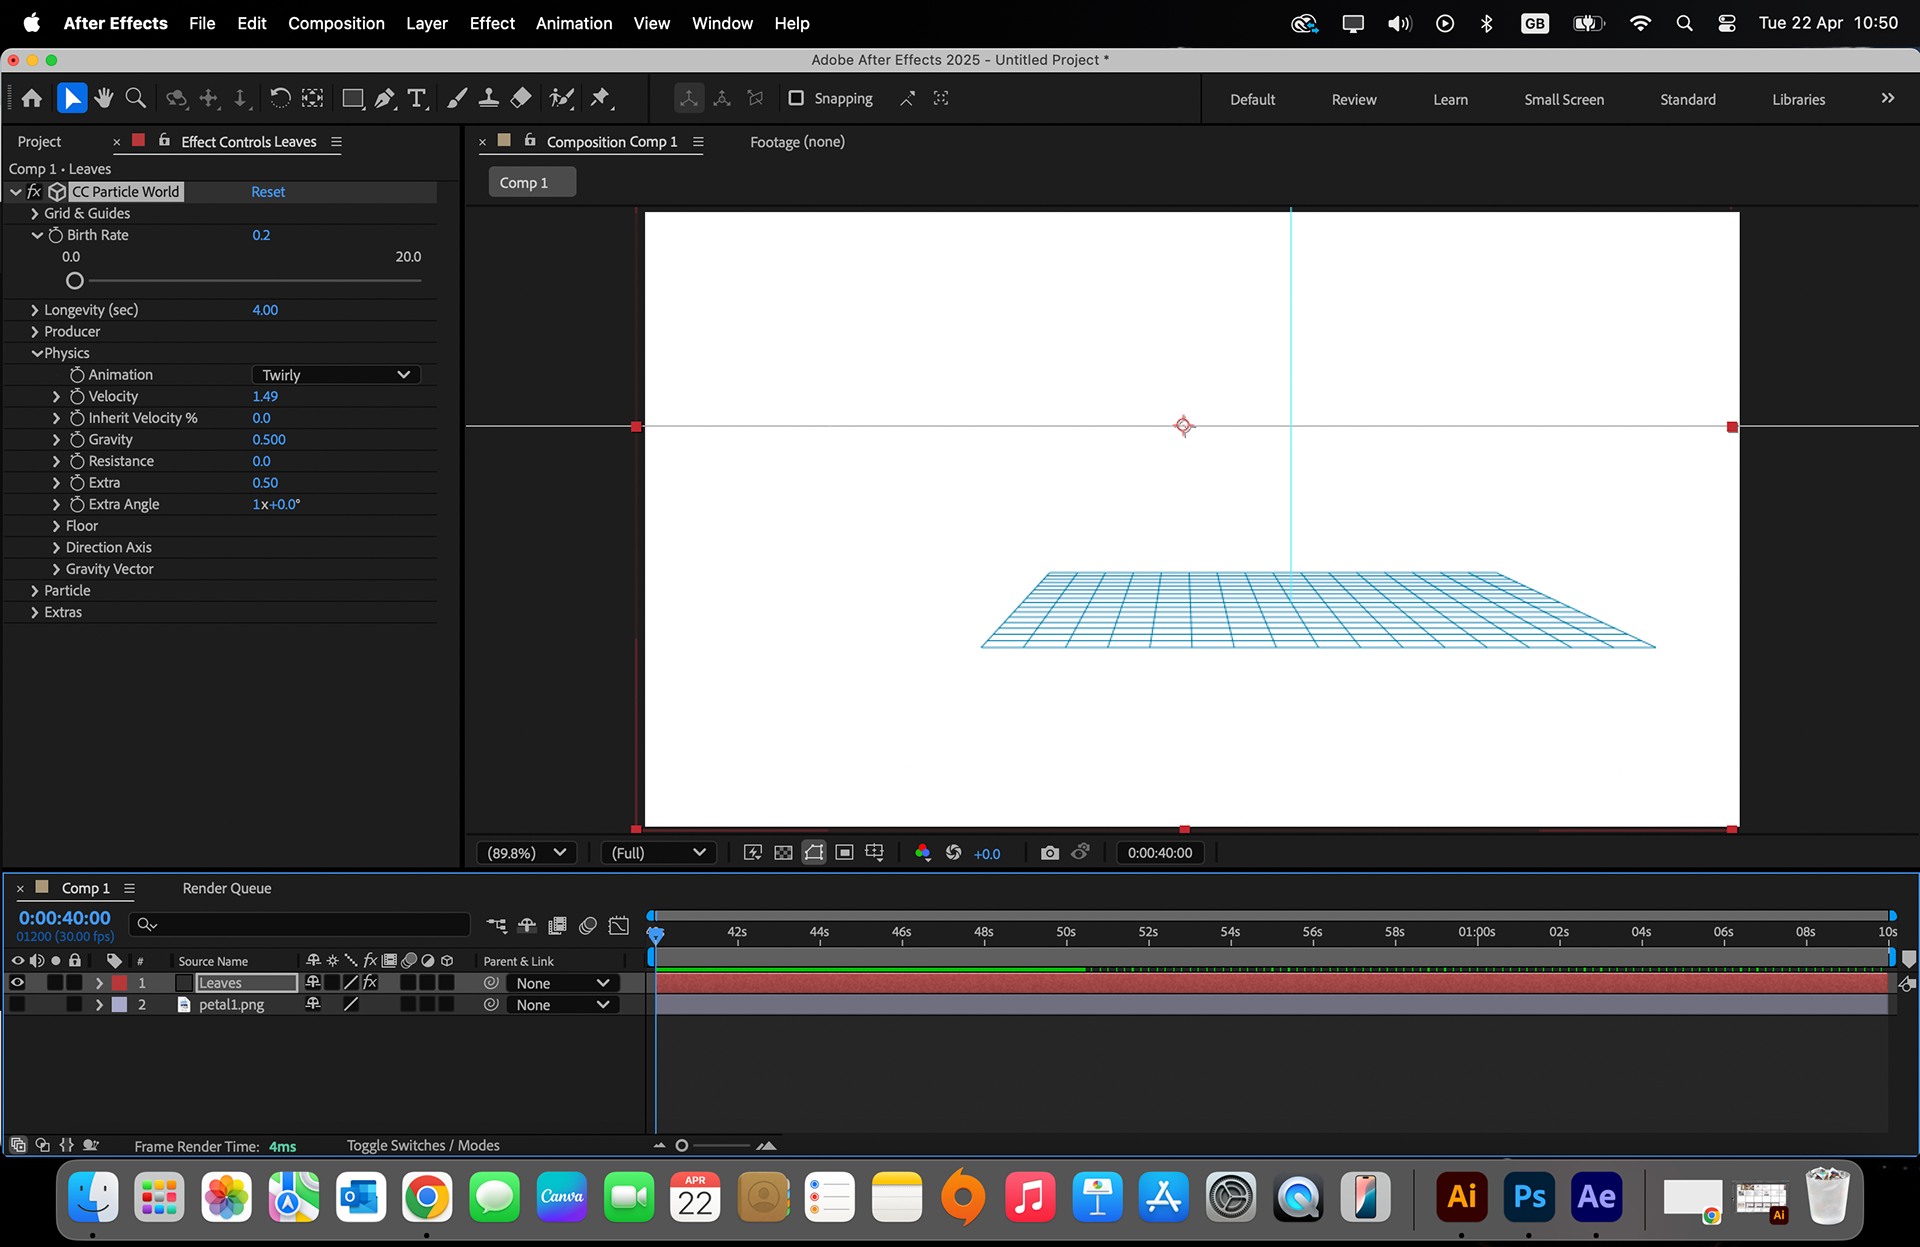Click the reset exposure icon
The width and height of the screenshot is (1920, 1247).
coord(954,853)
